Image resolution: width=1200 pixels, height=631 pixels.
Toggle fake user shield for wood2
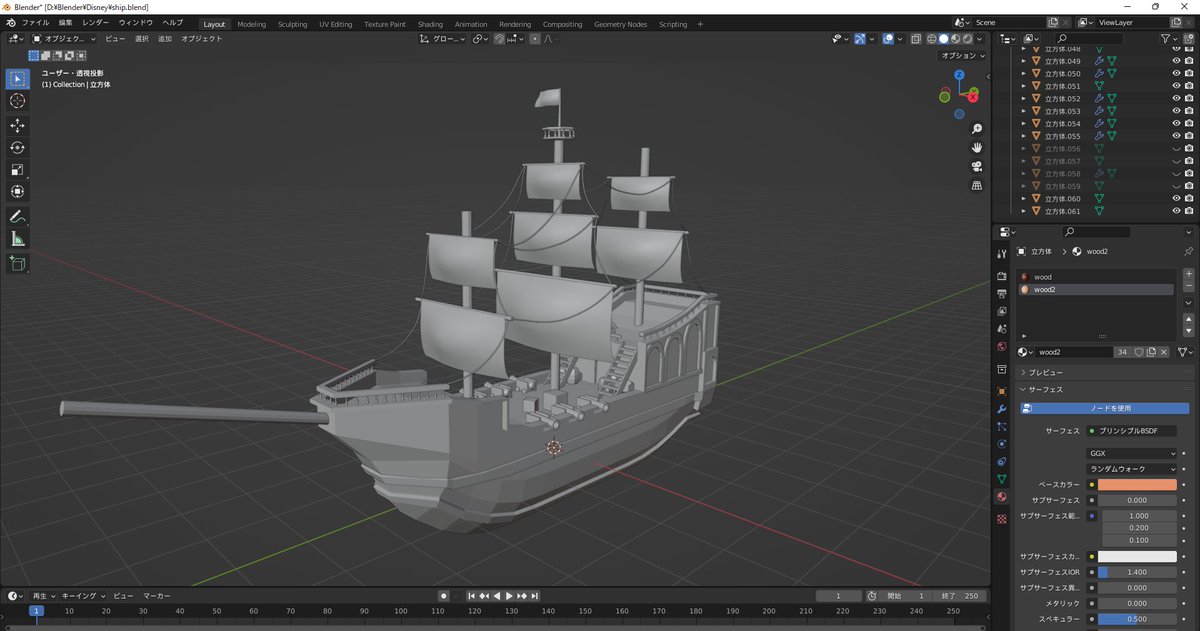coord(1138,352)
